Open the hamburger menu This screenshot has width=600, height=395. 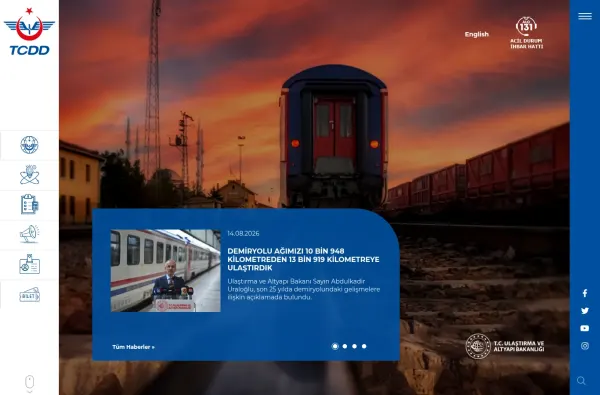[x=585, y=16]
